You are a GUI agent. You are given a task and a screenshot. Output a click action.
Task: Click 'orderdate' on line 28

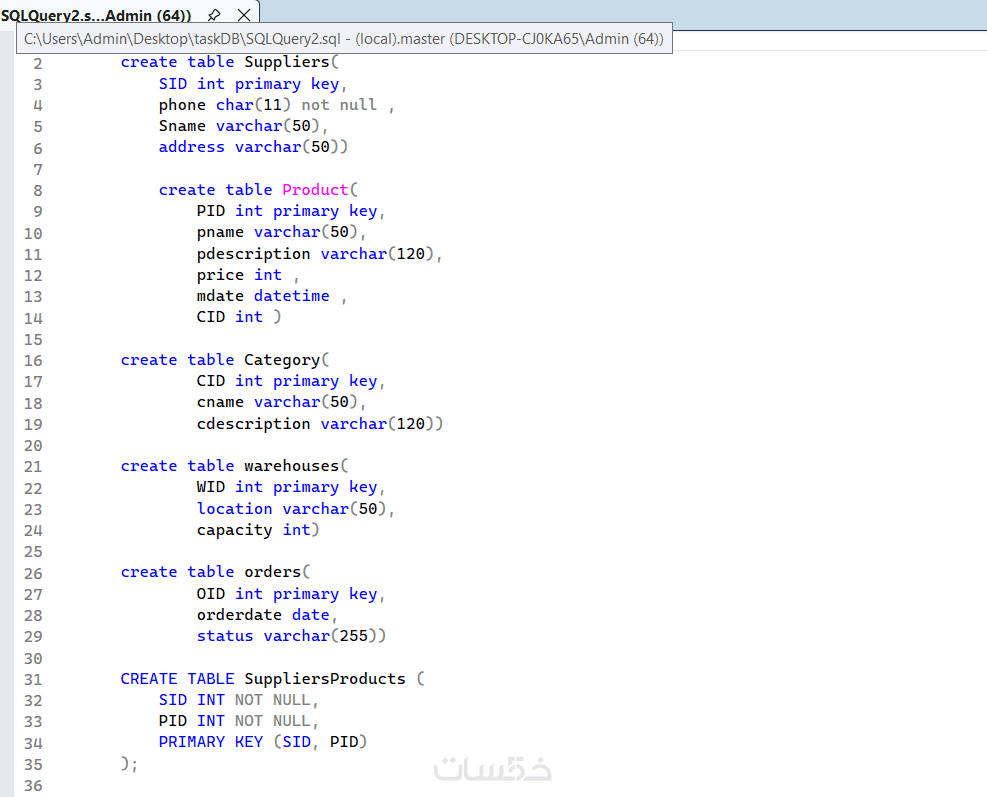coord(239,615)
